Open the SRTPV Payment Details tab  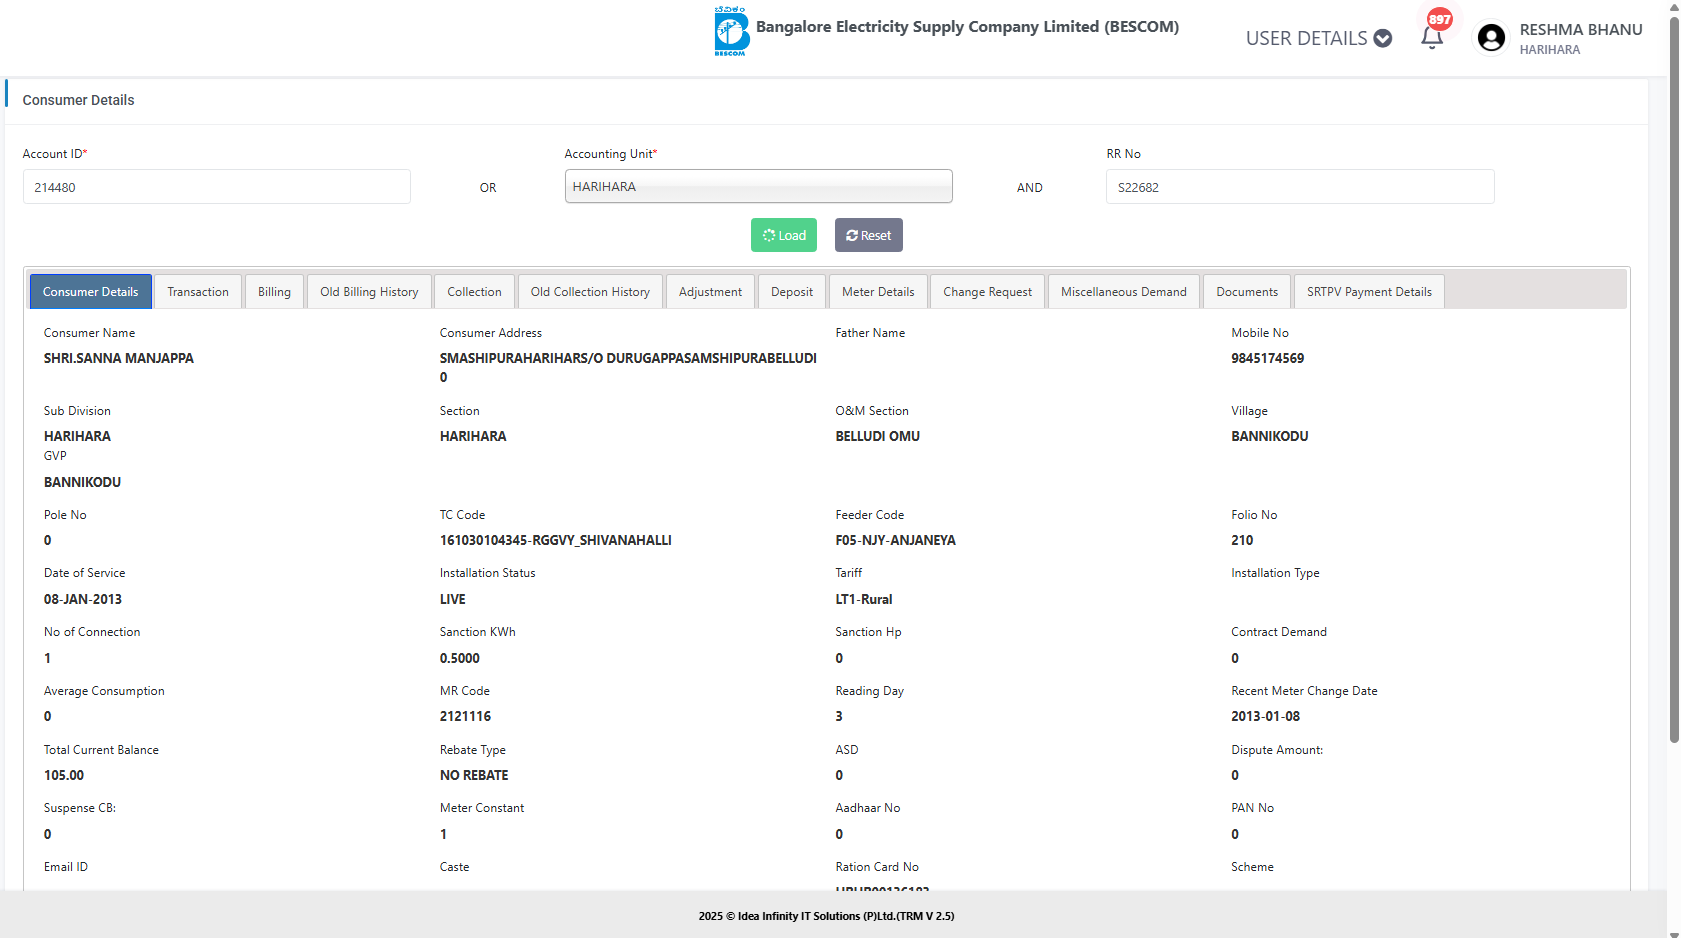[x=1368, y=292]
